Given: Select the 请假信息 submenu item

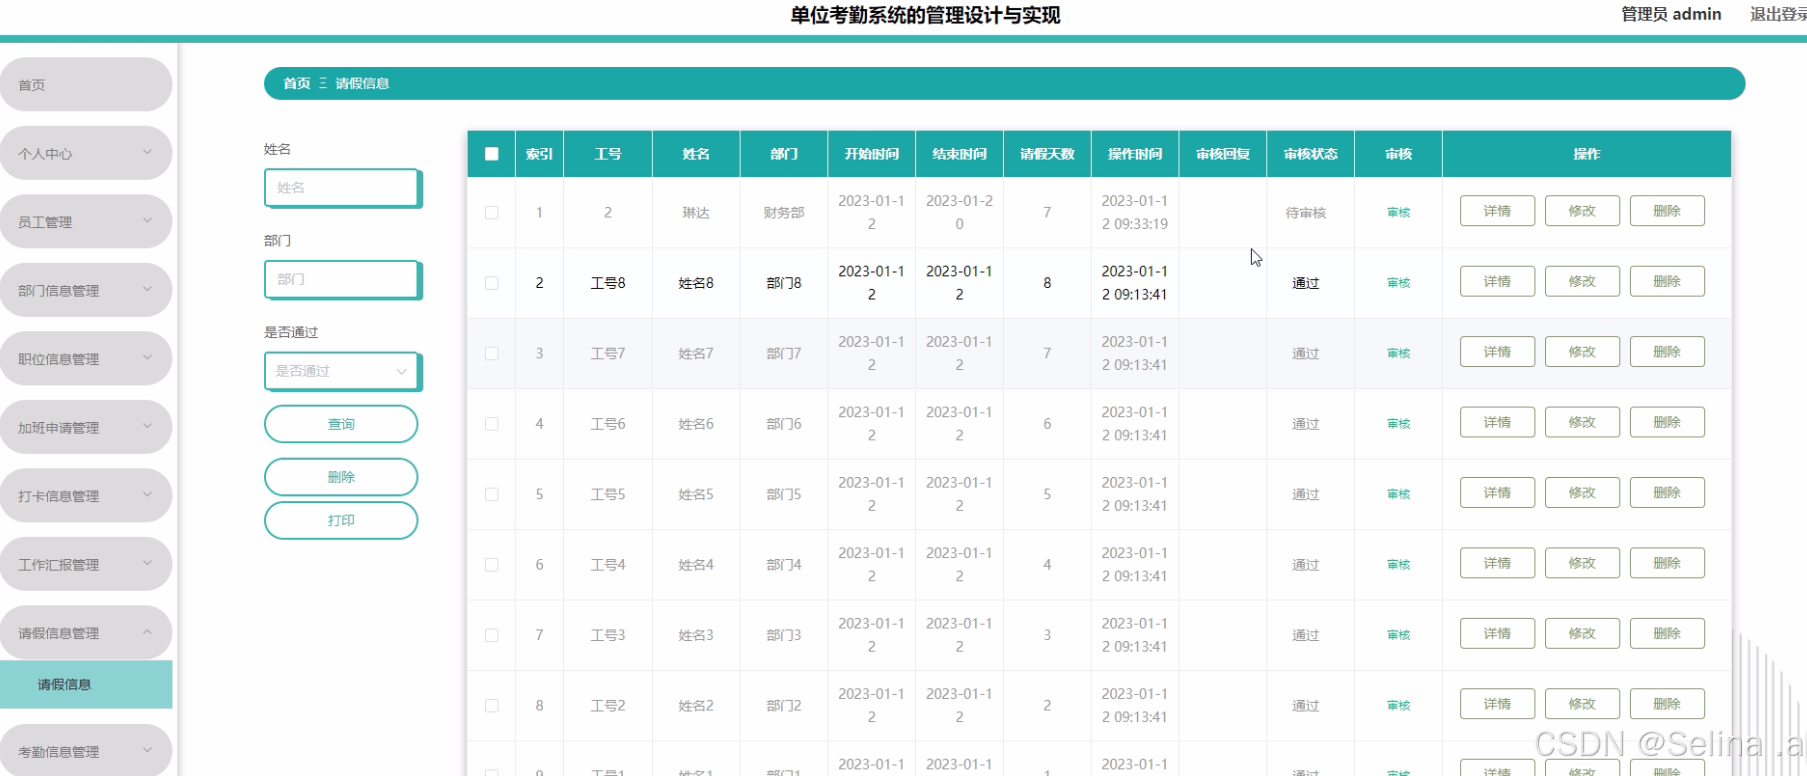Looking at the screenshot, I should [x=86, y=684].
